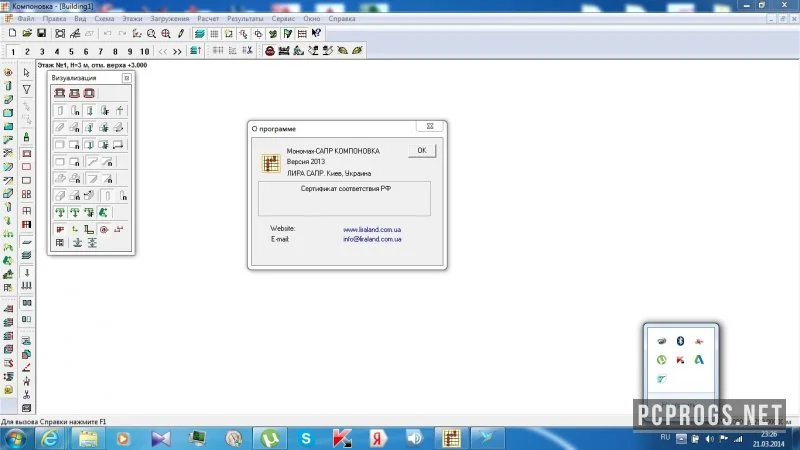The width and height of the screenshot is (800, 450).
Task: Open the Результаты menu
Action: [245, 19]
